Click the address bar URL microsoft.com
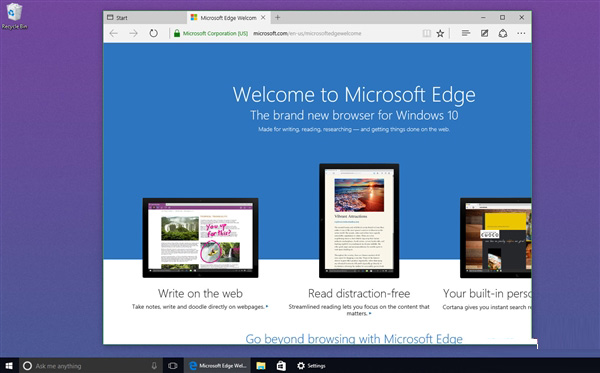This screenshot has width=600, height=373. coord(307,33)
